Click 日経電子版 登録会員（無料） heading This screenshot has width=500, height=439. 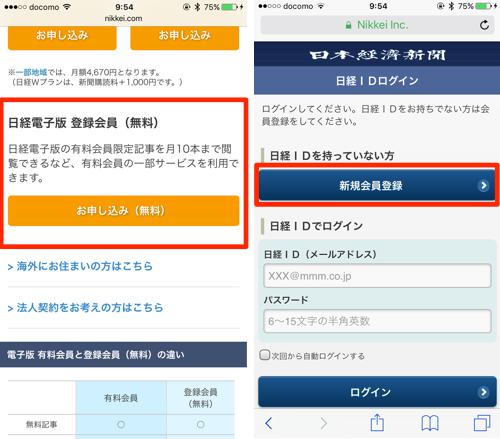point(83,123)
